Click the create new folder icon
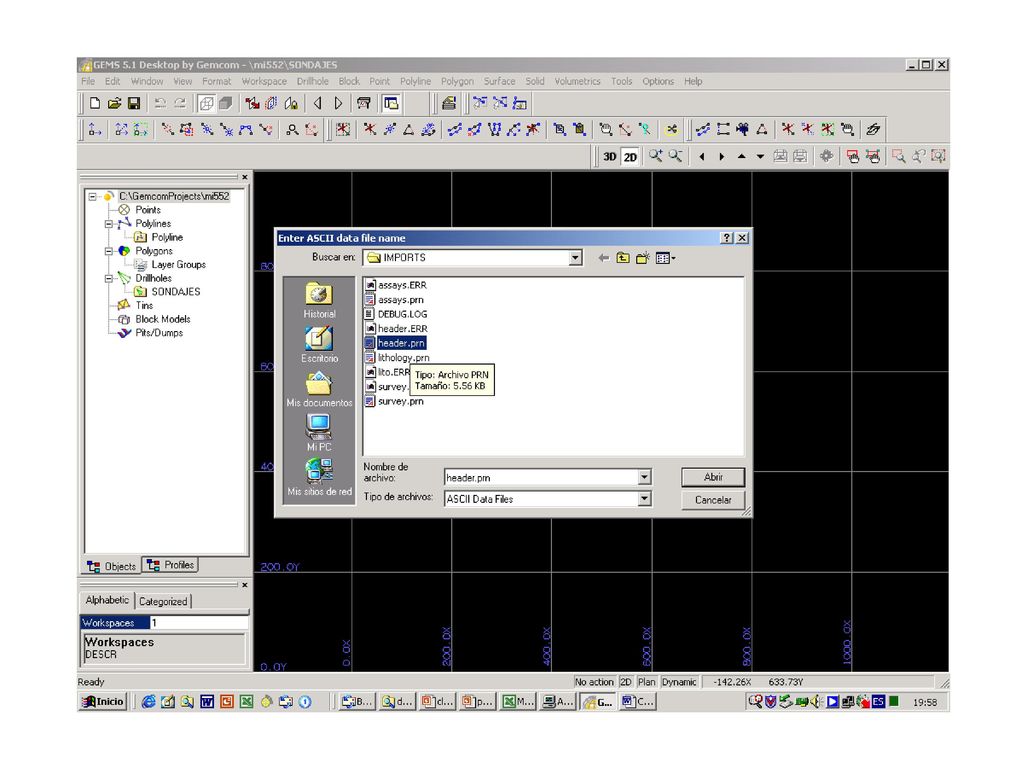1024x768 pixels. (x=643, y=258)
